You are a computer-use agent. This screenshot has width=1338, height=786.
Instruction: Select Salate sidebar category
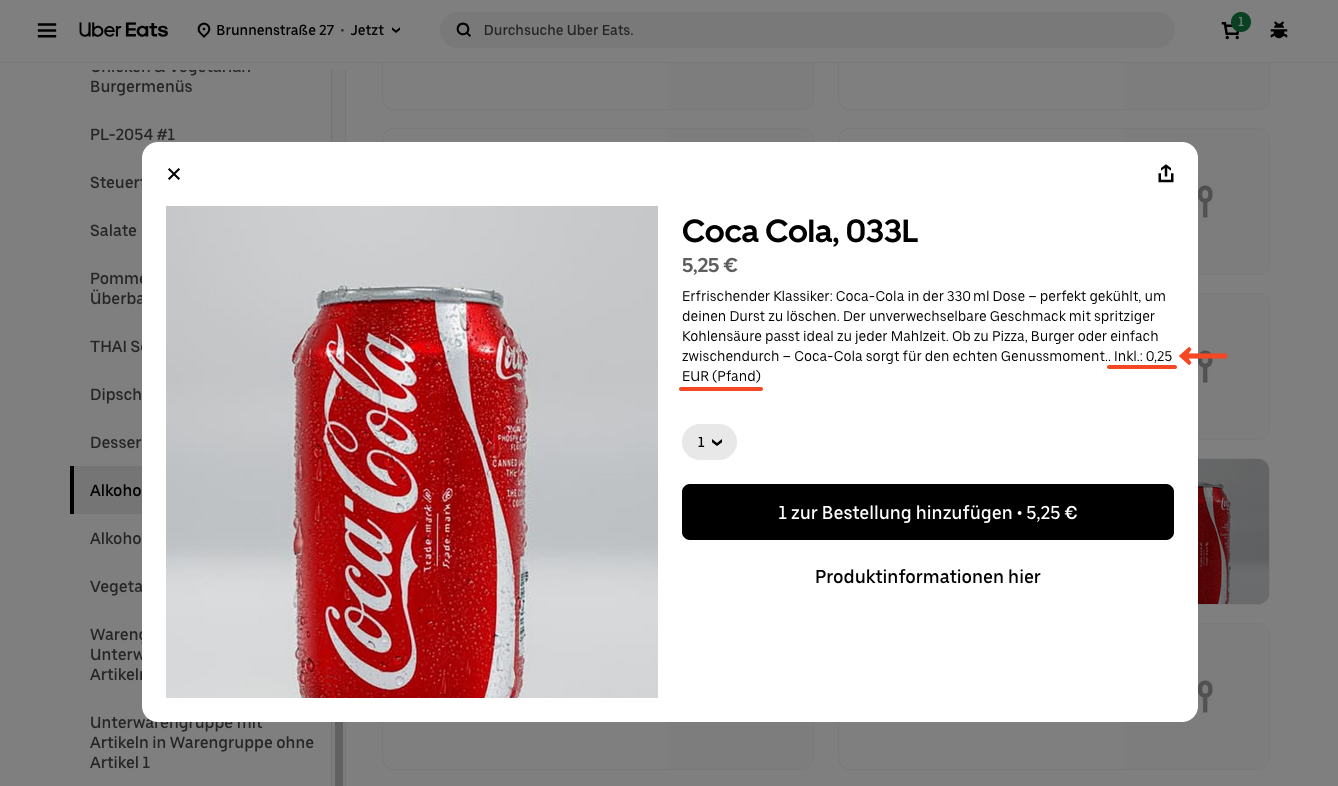pos(113,230)
